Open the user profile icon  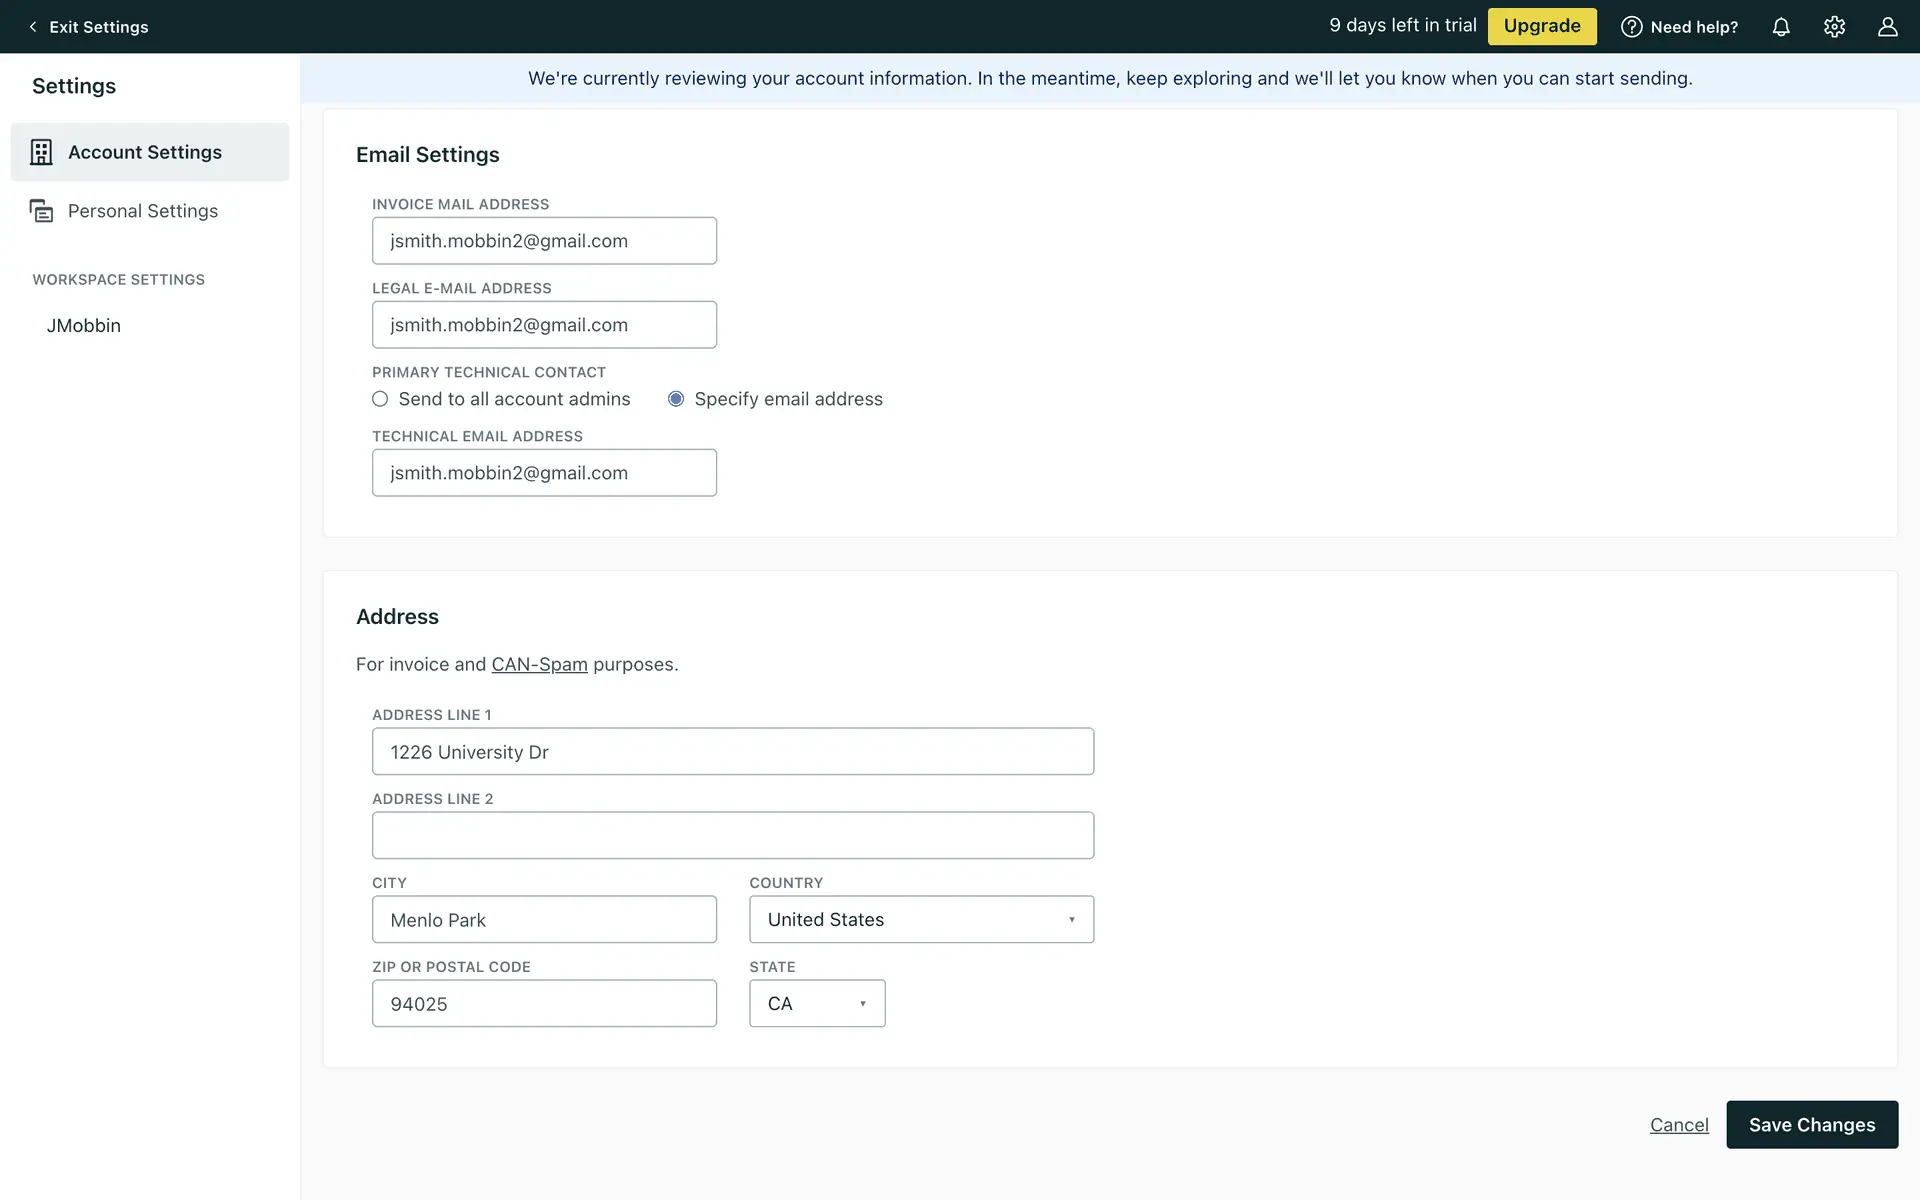coord(1887,27)
